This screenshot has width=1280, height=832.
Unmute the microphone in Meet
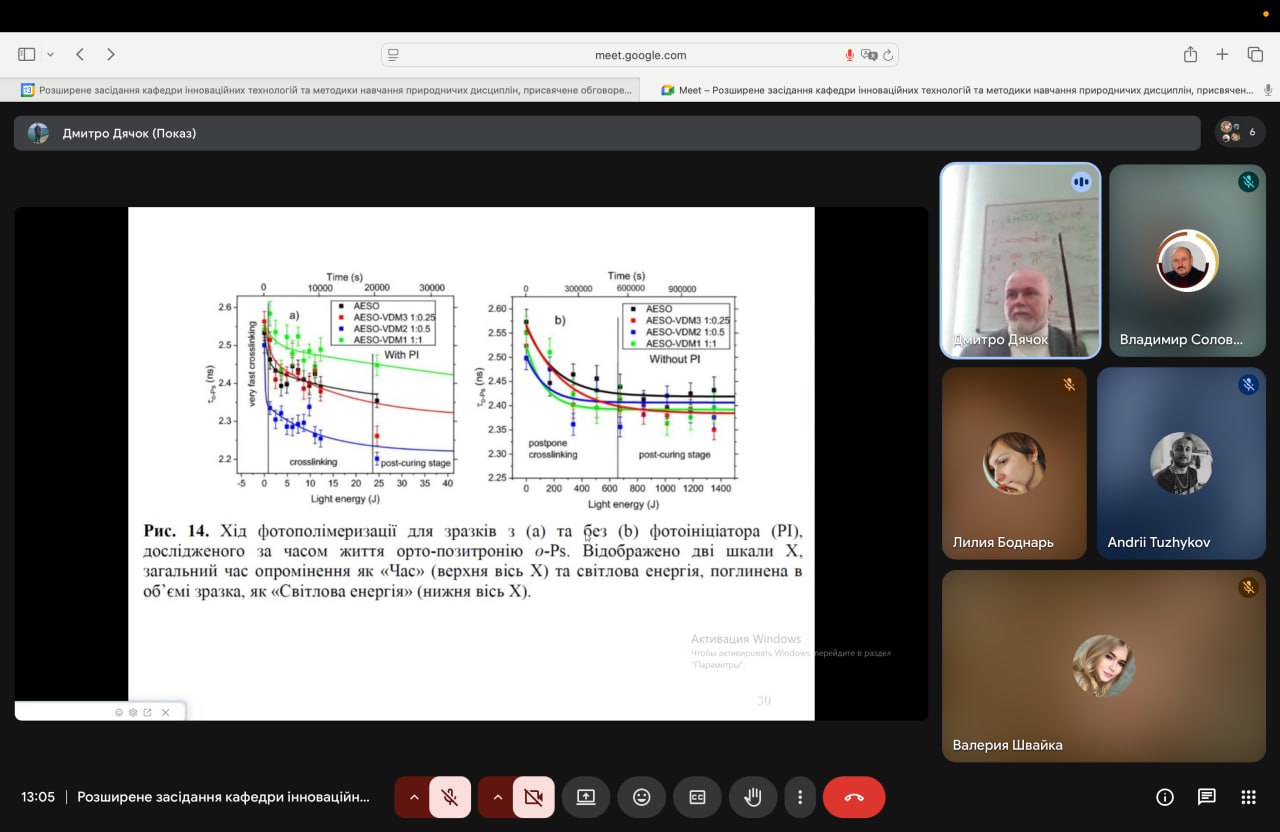(450, 797)
